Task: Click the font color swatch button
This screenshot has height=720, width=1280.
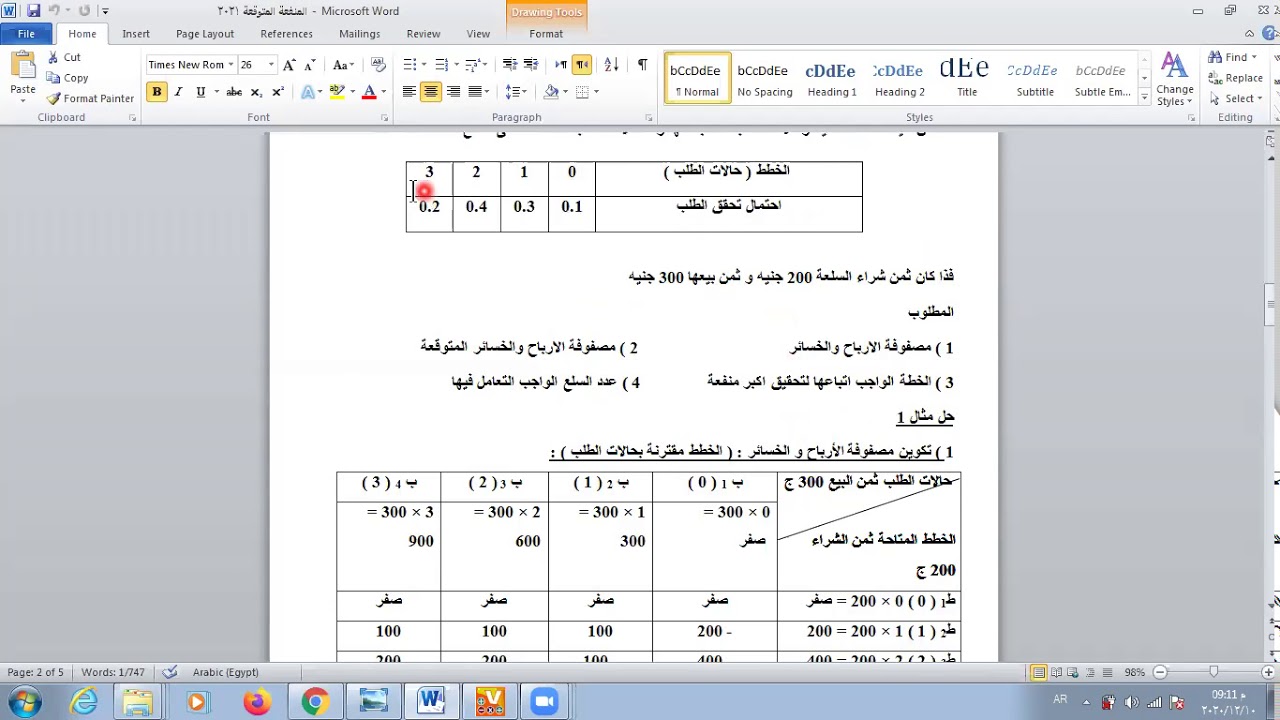Action: click(369, 92)
